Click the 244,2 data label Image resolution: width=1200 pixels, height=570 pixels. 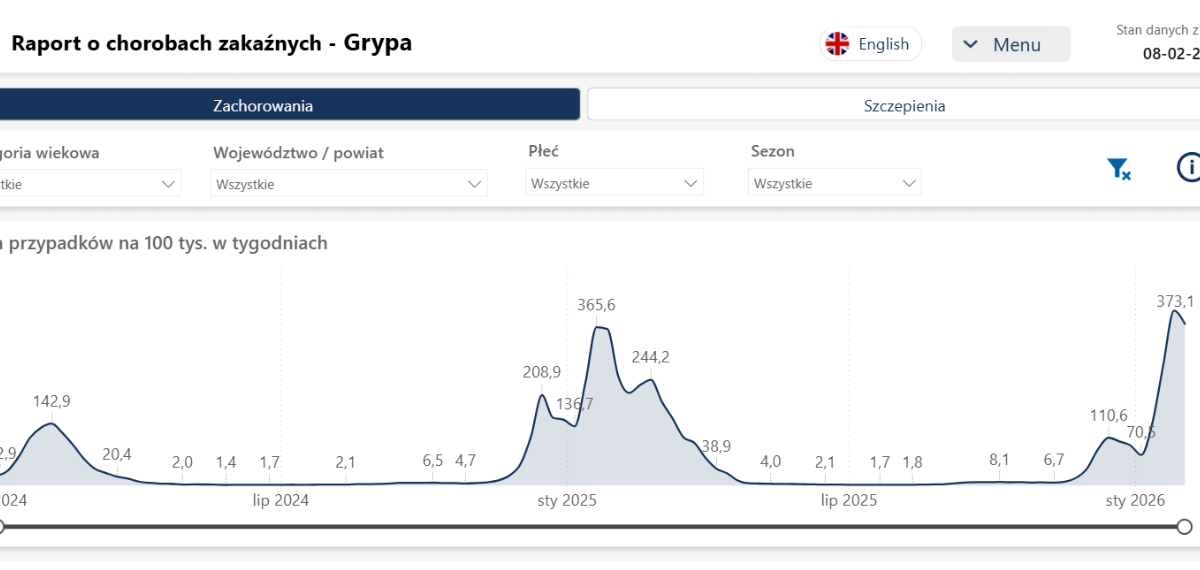click(651, 357)
